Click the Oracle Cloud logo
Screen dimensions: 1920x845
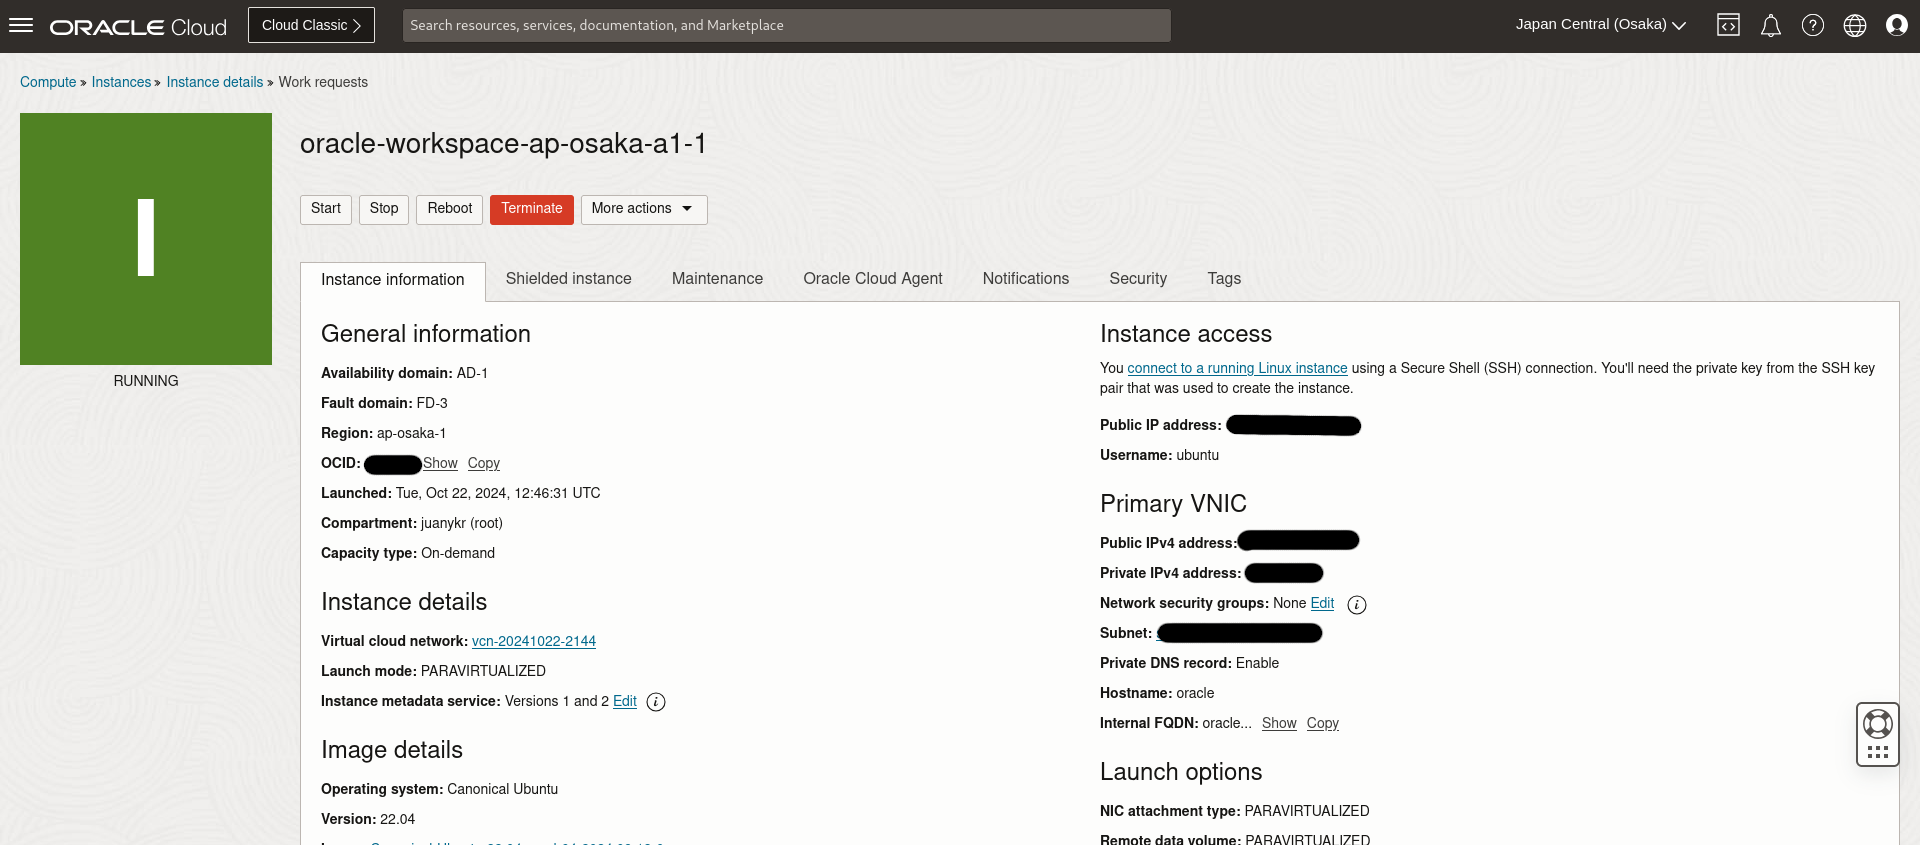138,27
